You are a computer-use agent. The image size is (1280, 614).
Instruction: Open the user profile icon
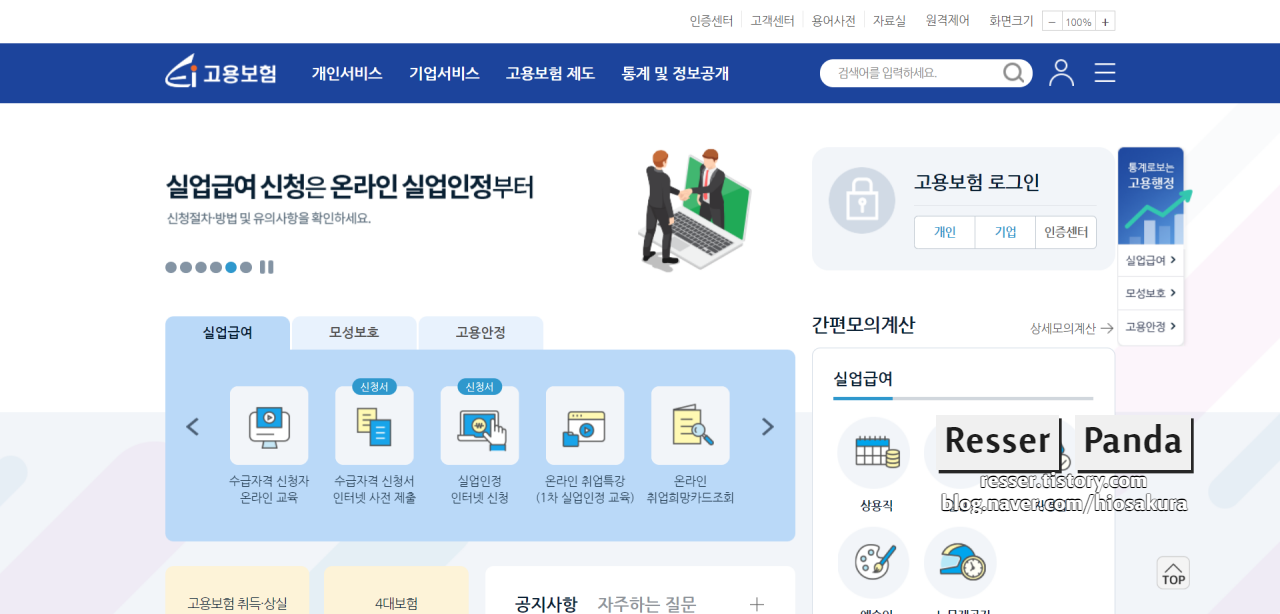1061,73
